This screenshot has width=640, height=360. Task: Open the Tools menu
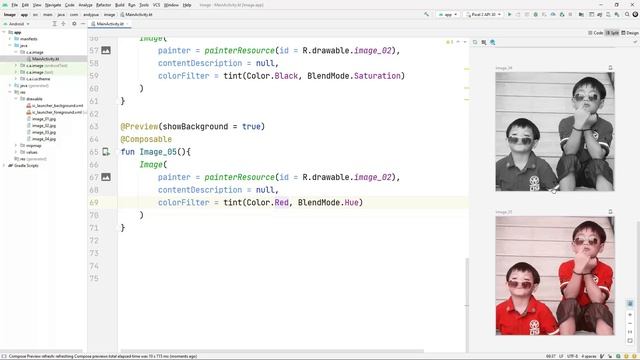144,5
